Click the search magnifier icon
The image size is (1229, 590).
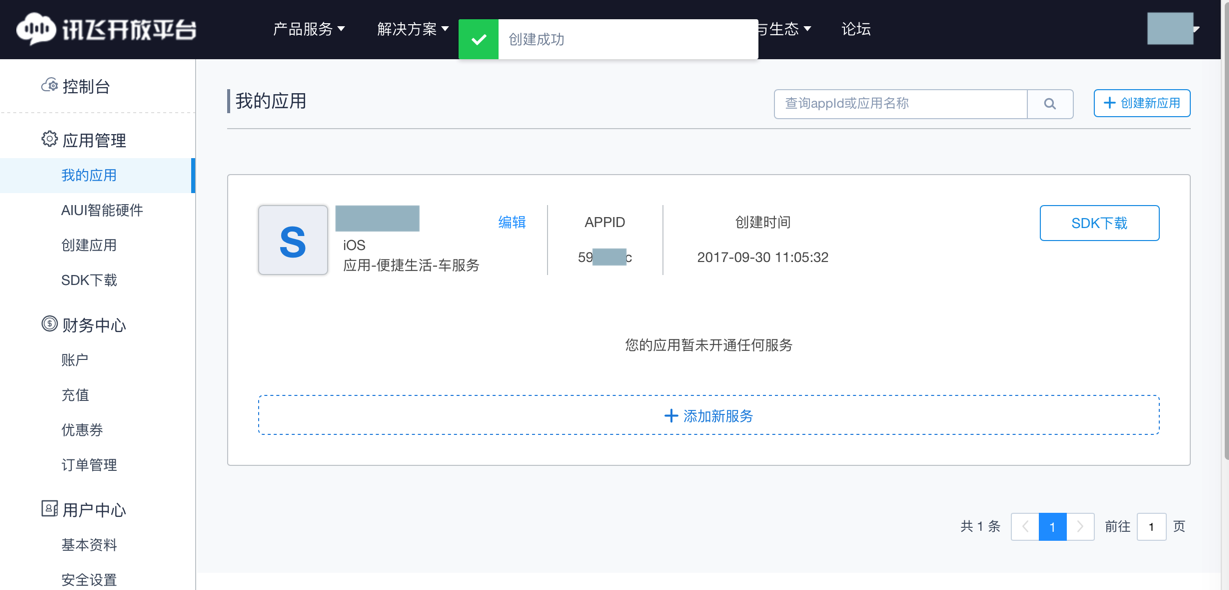point(1050,104)
